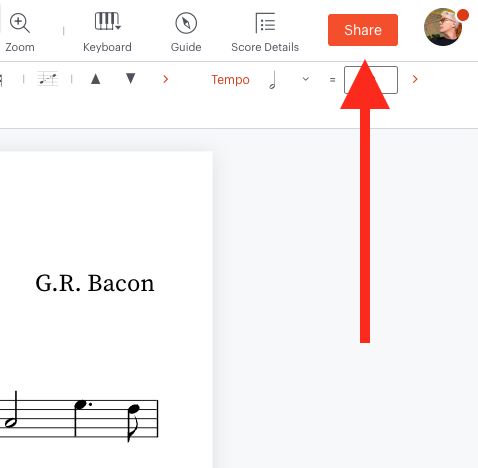Click the orange notification dot on avatar

coord(463,15)
